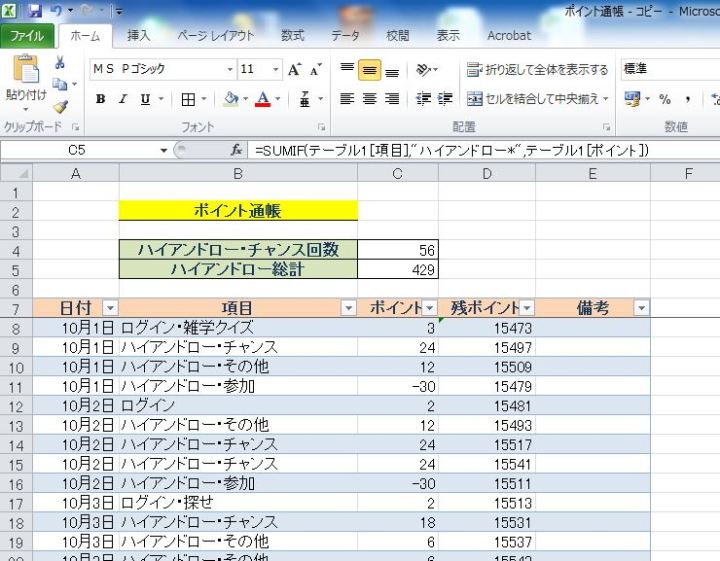Toggle bold formatting

coord(100,99)
